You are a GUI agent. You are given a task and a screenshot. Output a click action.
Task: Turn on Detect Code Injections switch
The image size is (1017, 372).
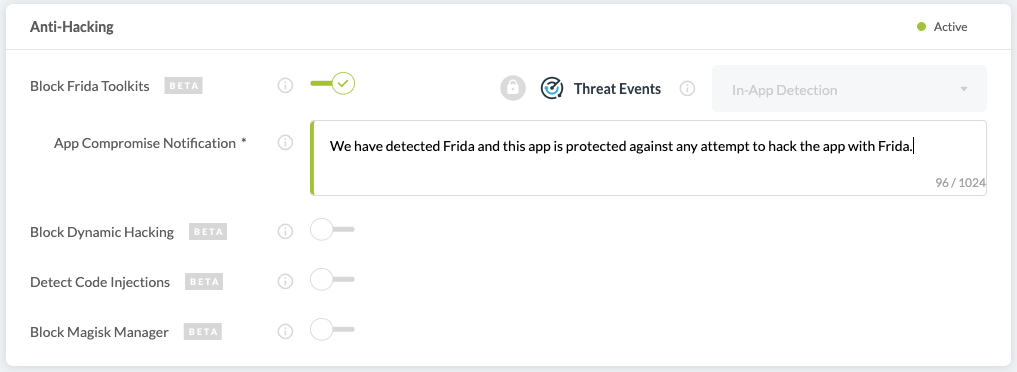(x=333, y=279)
